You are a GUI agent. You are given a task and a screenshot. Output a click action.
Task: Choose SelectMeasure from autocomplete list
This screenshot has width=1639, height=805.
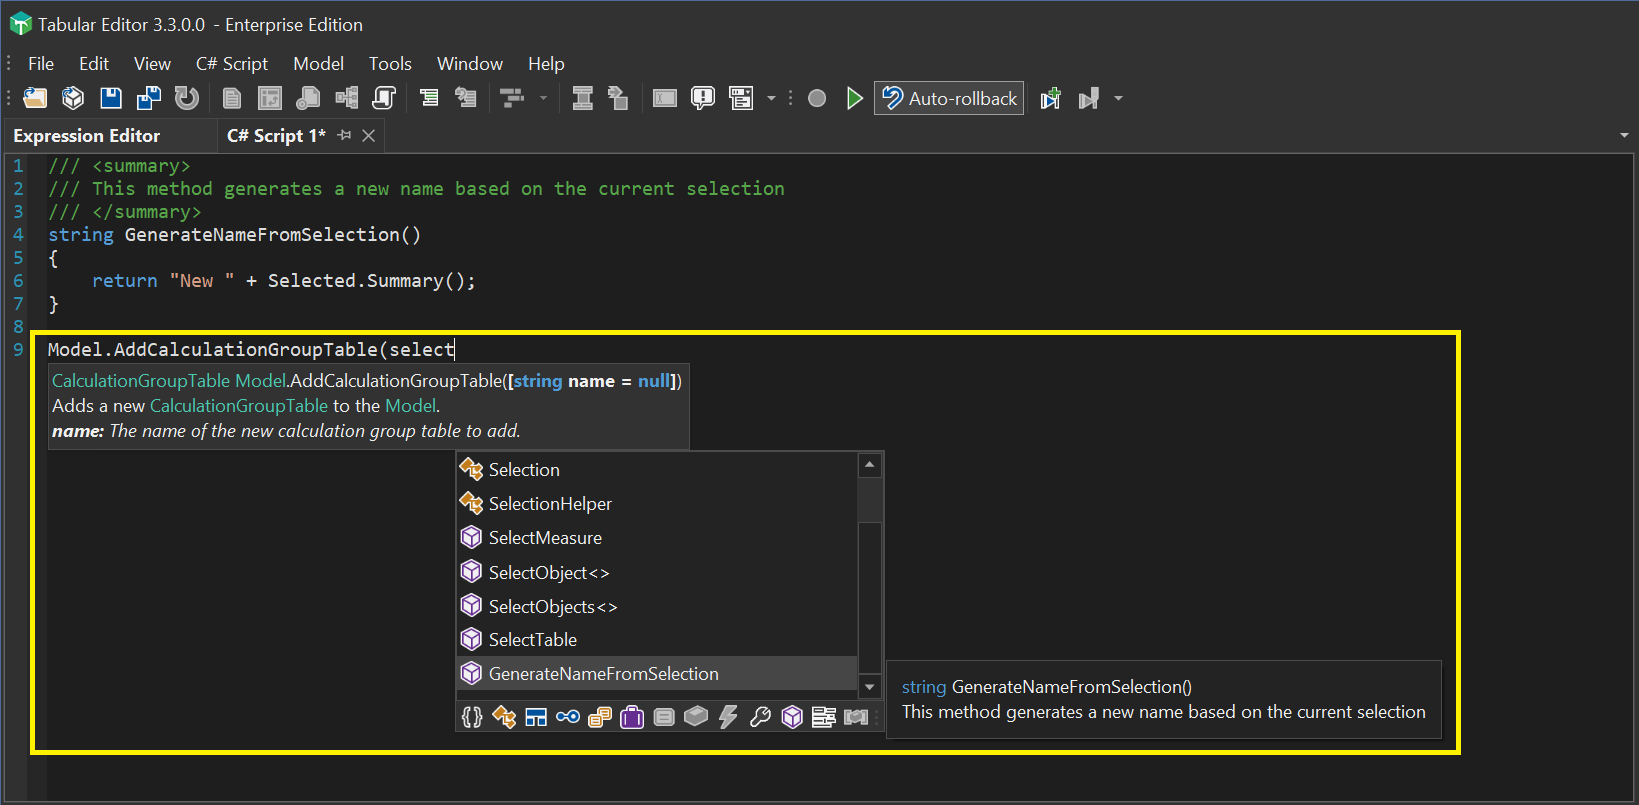coord(657,538)
